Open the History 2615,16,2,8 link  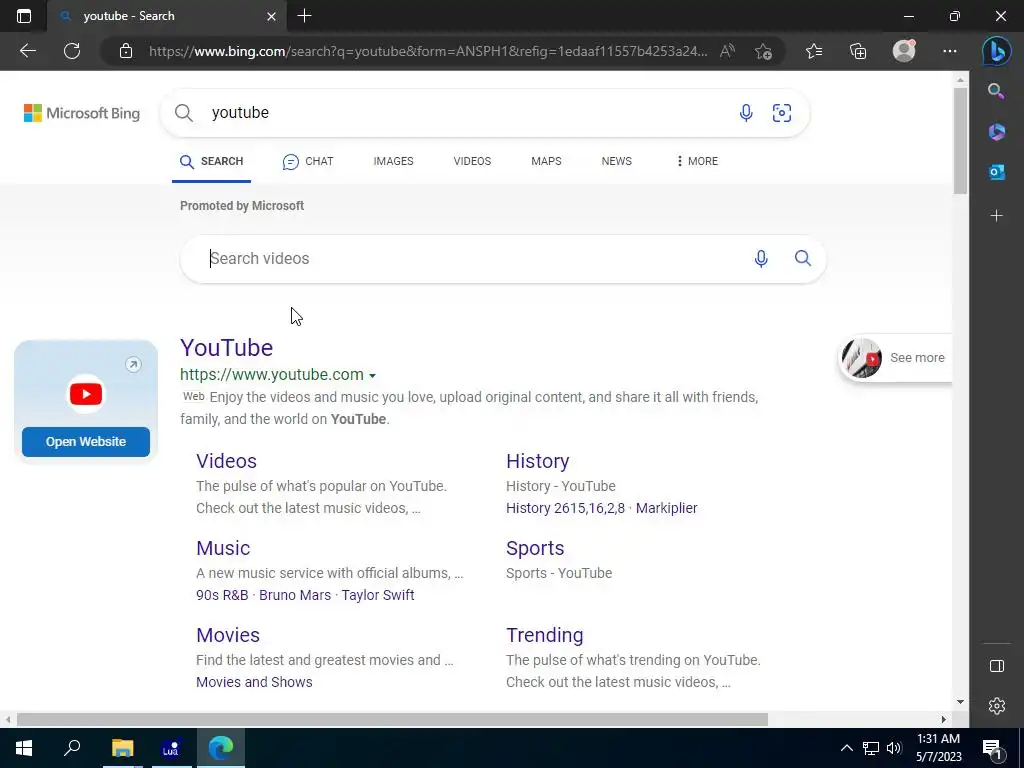565,508
